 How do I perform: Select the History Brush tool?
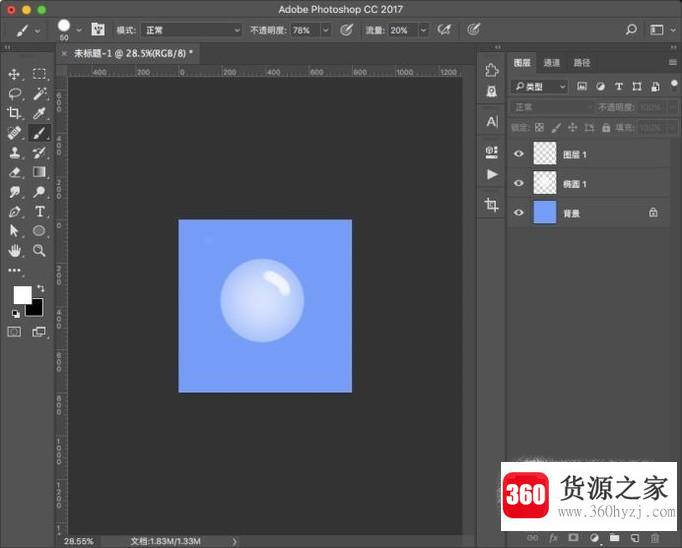(x=39, y=152)
